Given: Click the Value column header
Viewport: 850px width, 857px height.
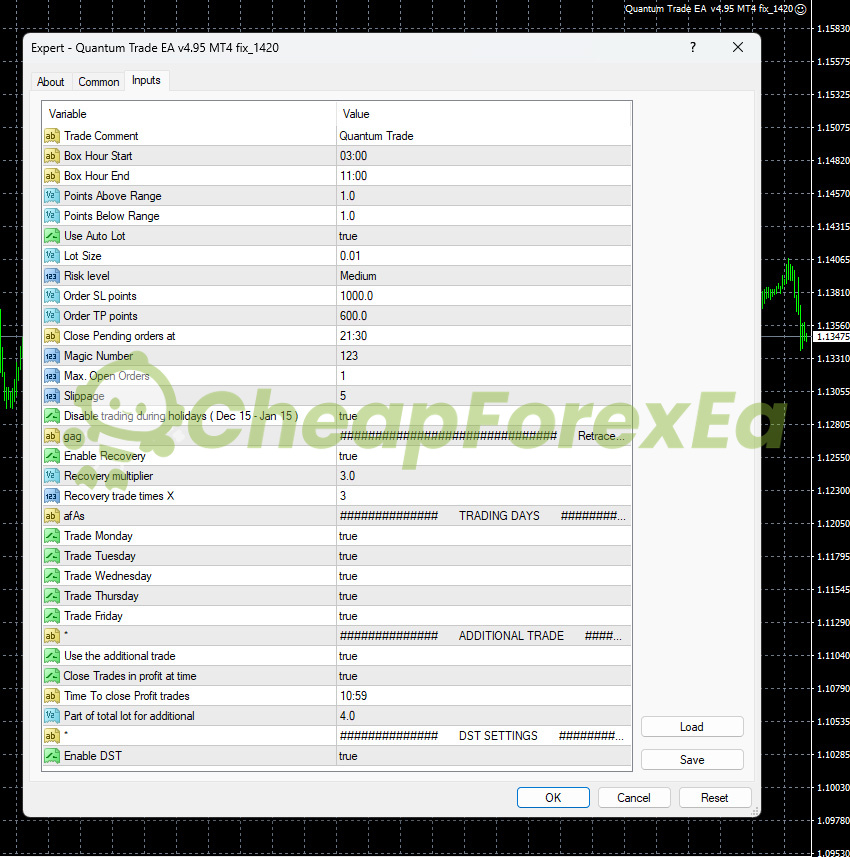Looking at the screenshot, I should [484, 114].
